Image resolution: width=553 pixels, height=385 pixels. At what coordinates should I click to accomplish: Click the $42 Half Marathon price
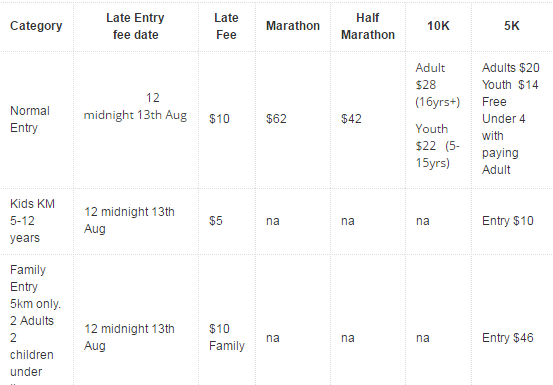(x=351, y=119)
